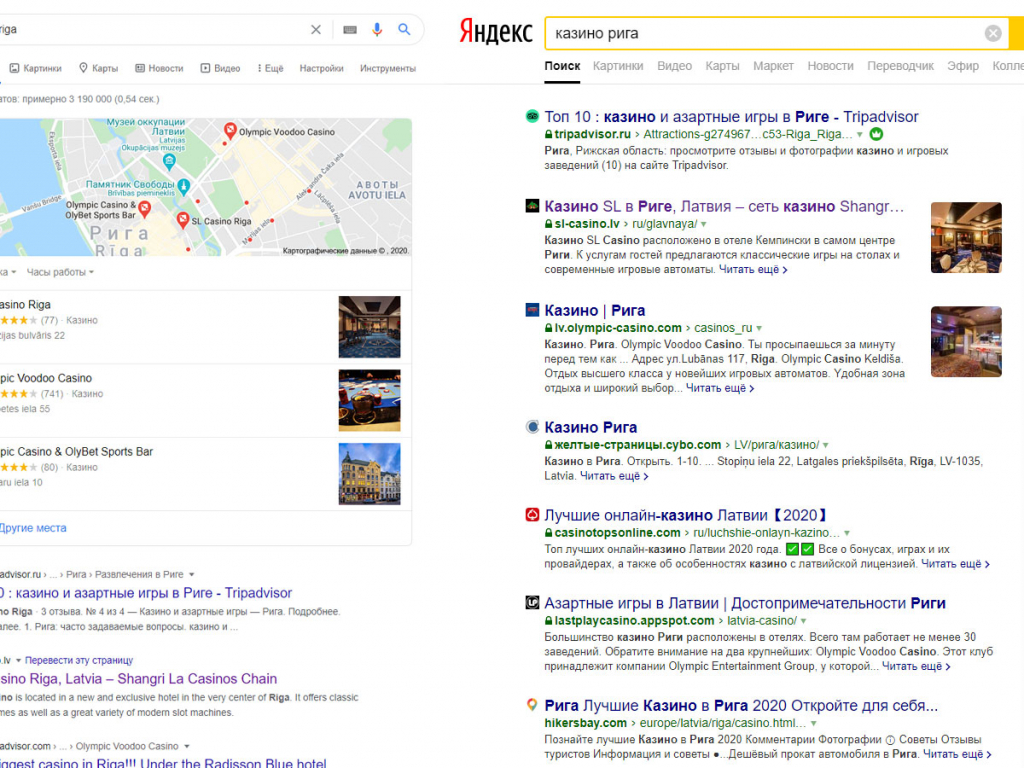Expand the Часы работы filter dropdown
The height and width of the screenshot is (768, 1024).
pyautogui.click(x=60, y=272)
